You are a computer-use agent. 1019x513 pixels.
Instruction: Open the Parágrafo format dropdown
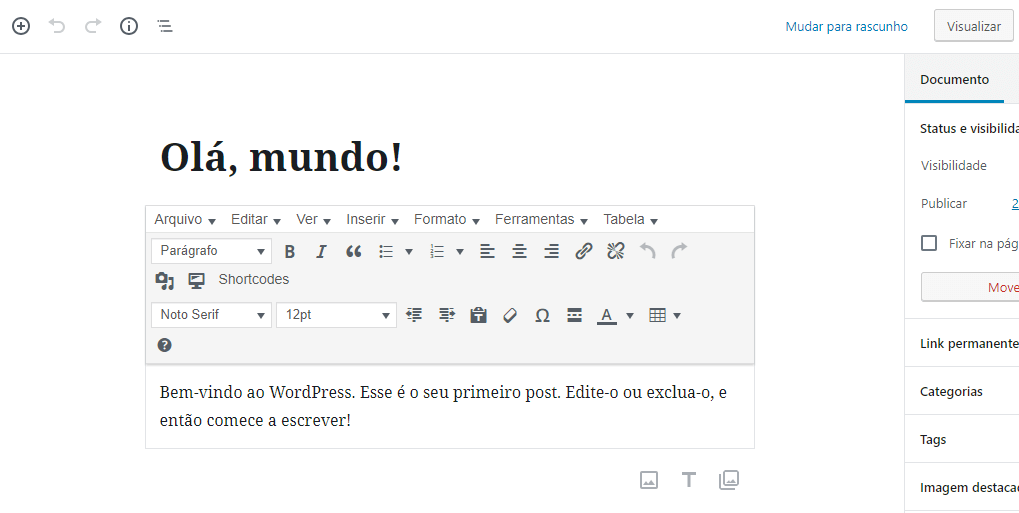pos(211,251)
